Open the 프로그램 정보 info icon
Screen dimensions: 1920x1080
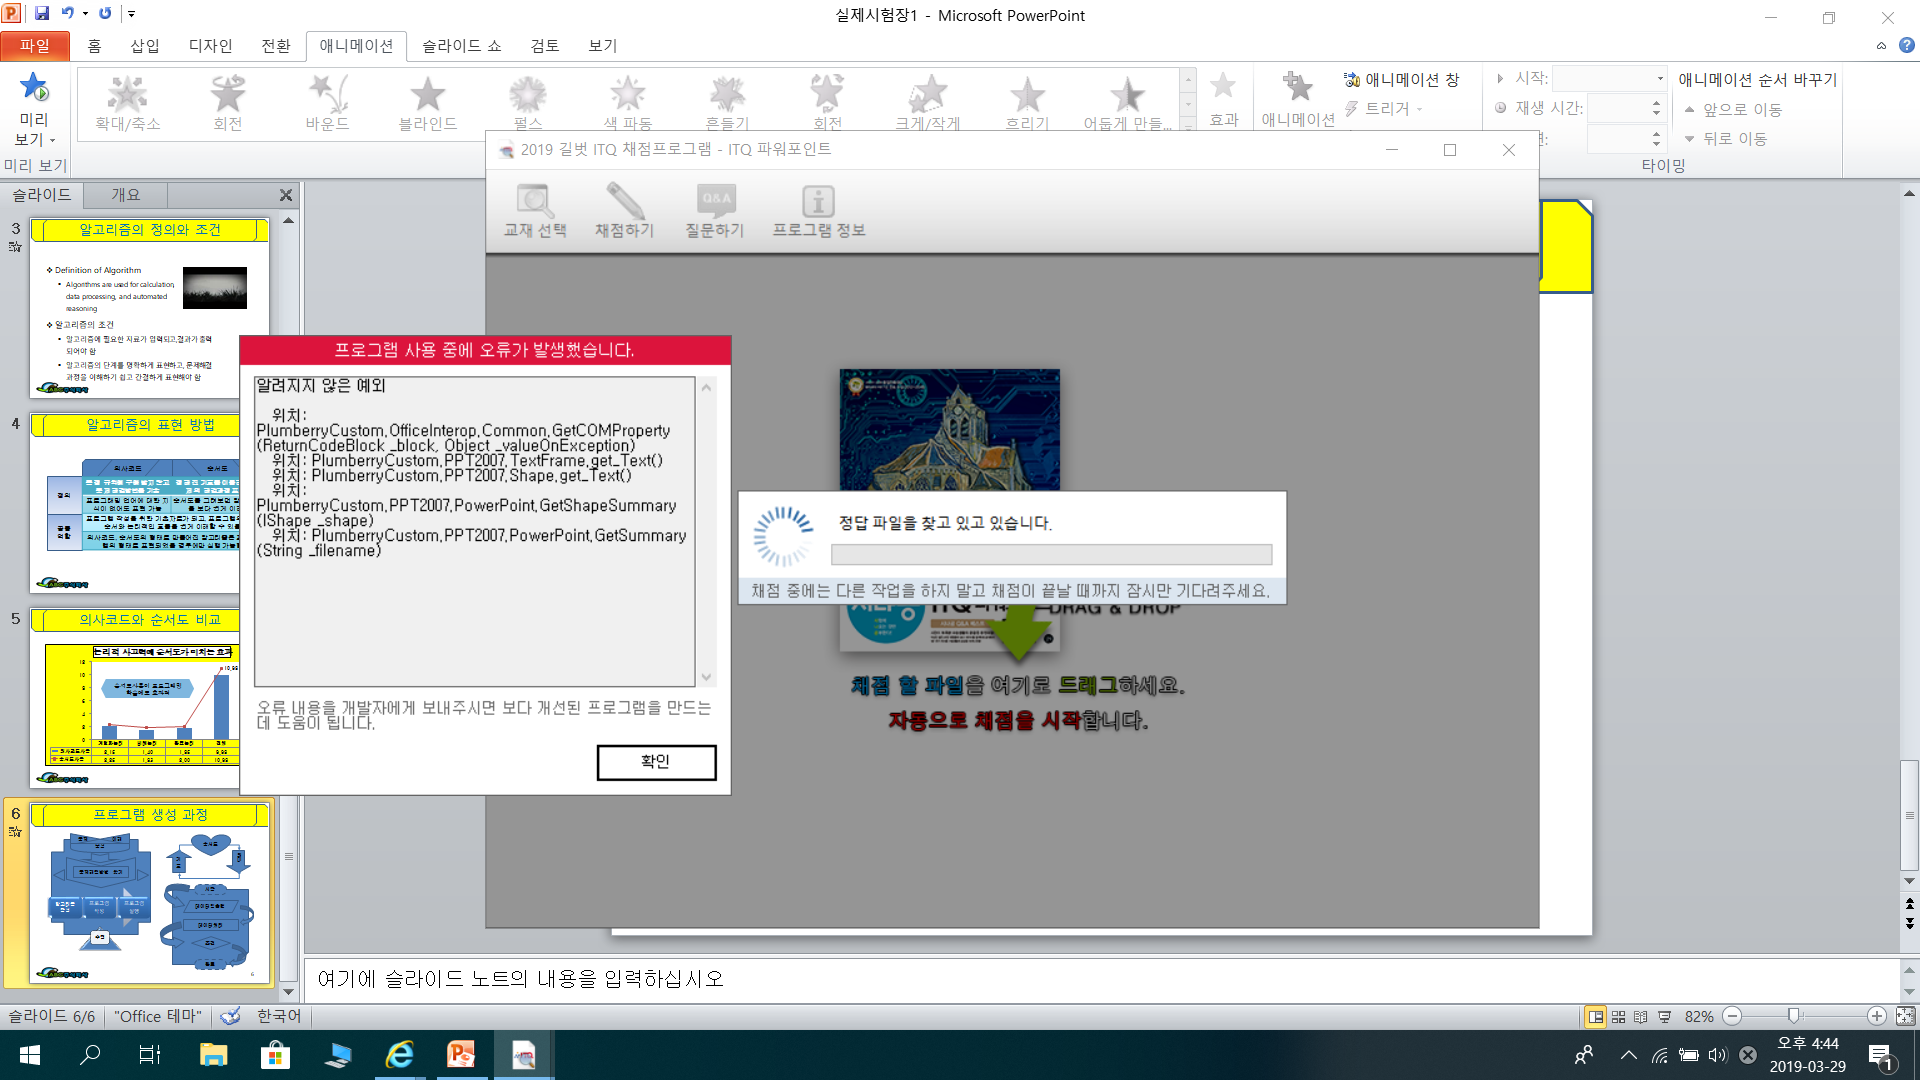coord(818,203)
